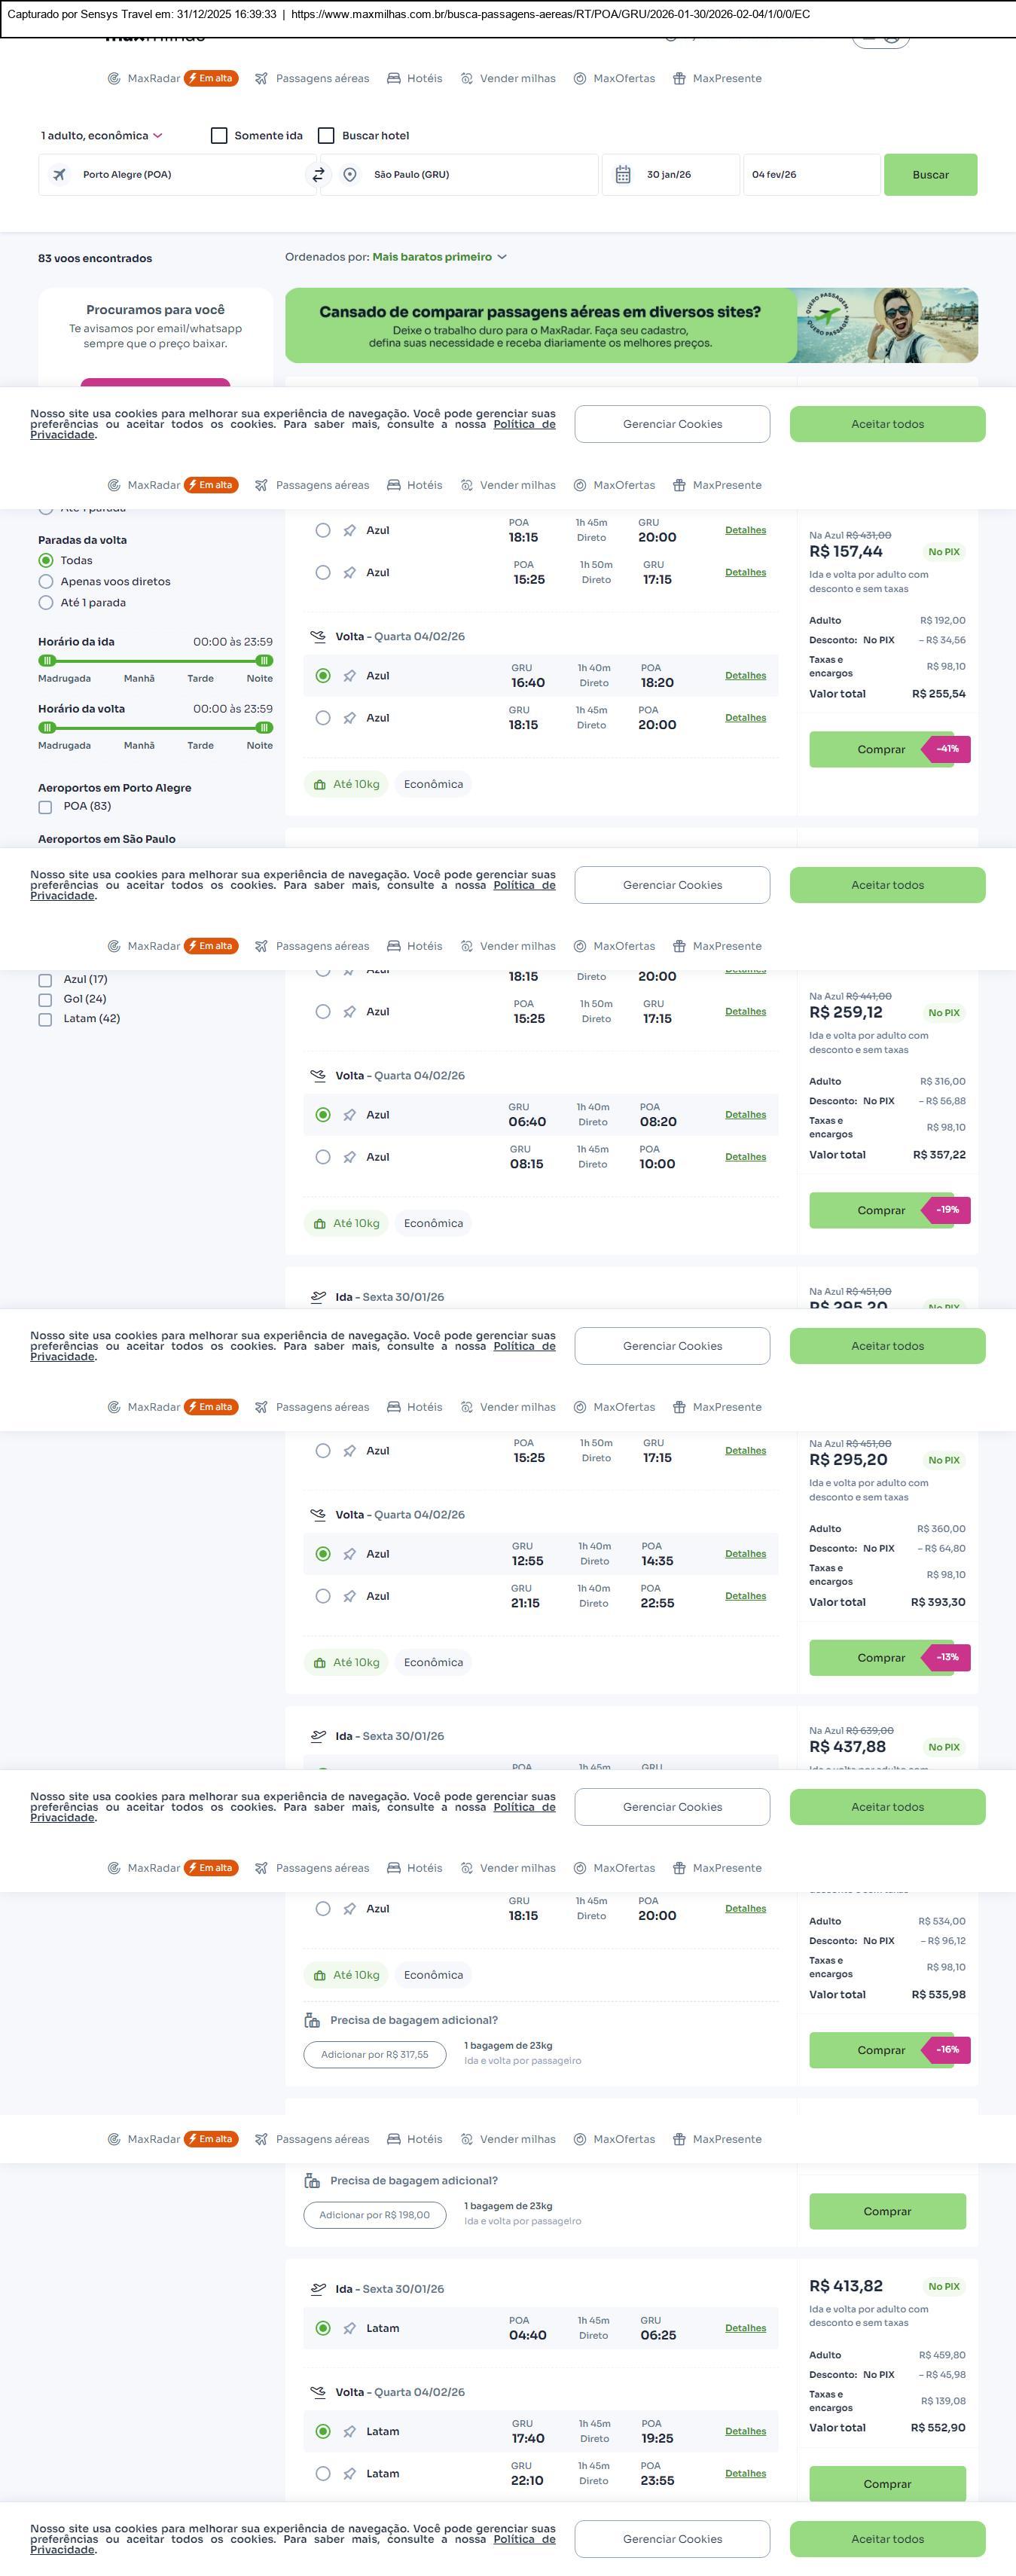Click airplane icon beside Latam 04:40 flight
1016x2576 pixels.
350,2328
